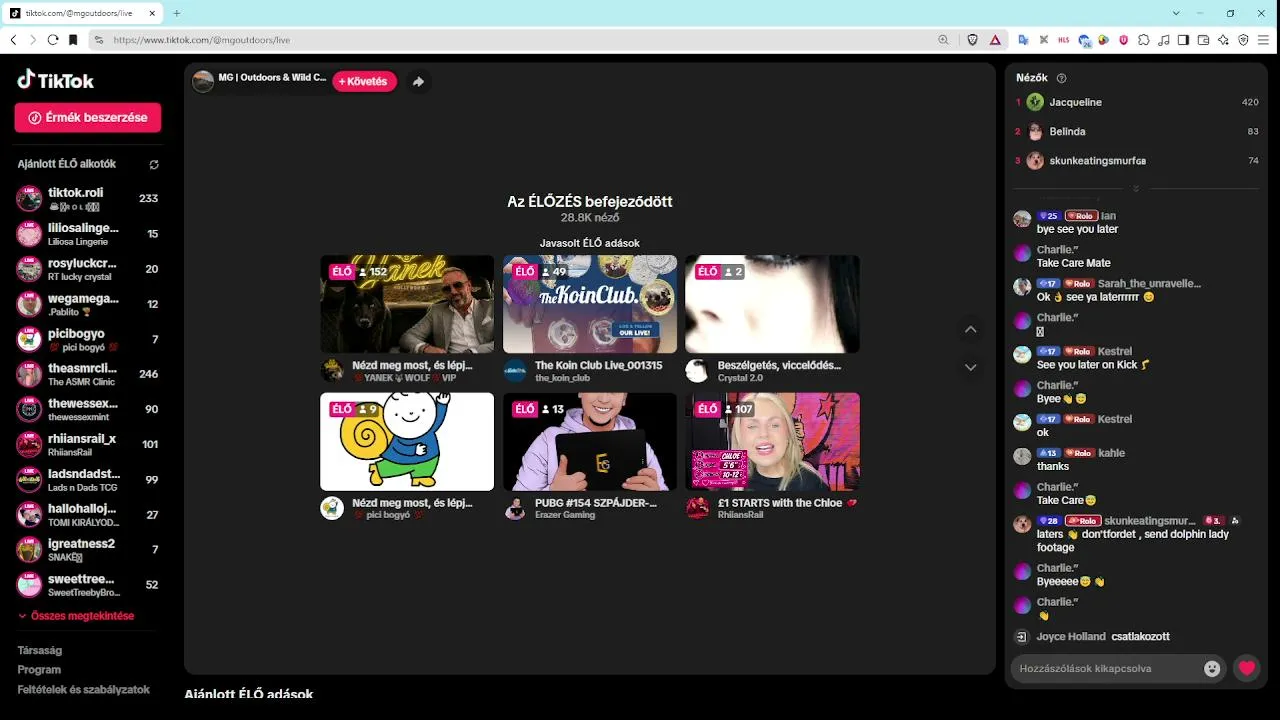
Task: Open the media control music note icon
Action: tap(1163, 40)
